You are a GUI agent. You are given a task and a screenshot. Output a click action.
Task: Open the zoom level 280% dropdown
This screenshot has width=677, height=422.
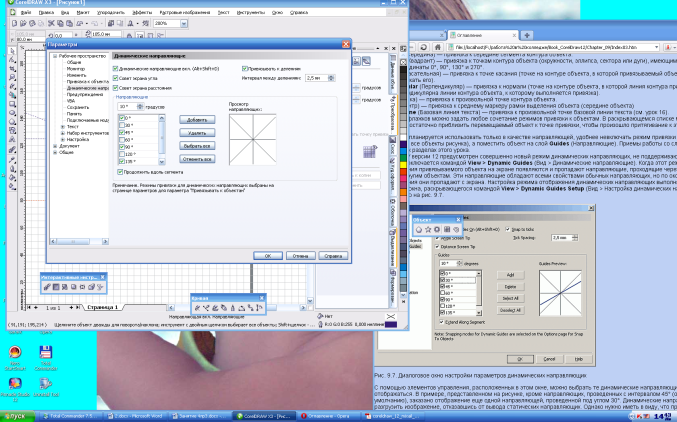click(184, 23)
